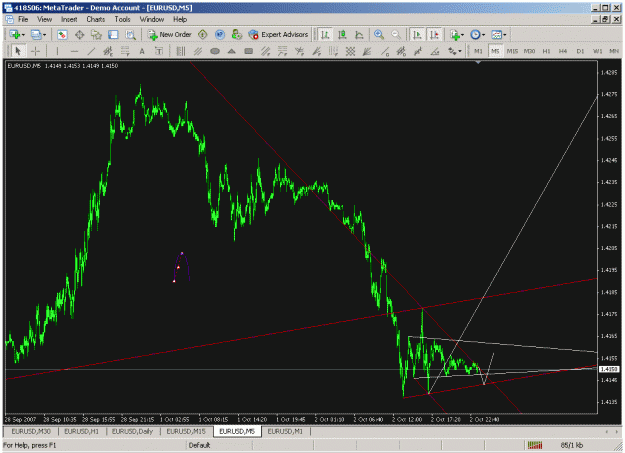
Task: Select the Equidistant Channel tool
Action: (108, 51)
